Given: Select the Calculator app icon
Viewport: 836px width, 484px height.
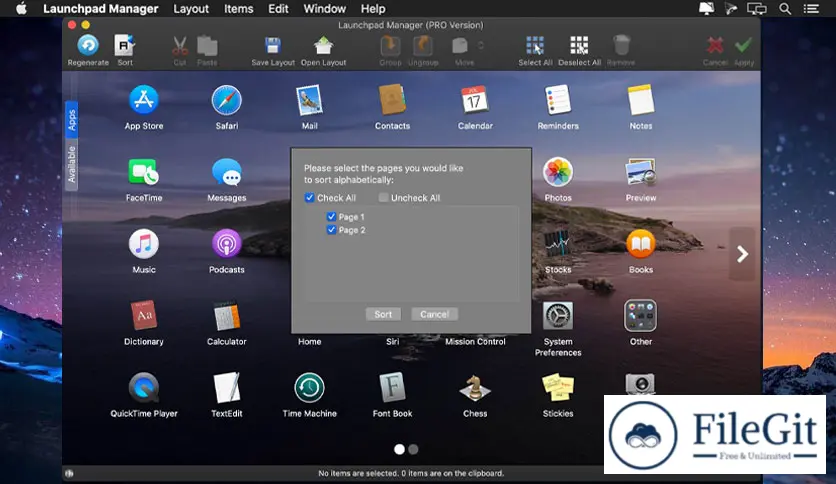Looking at the screenshot, I should point(227,316).
